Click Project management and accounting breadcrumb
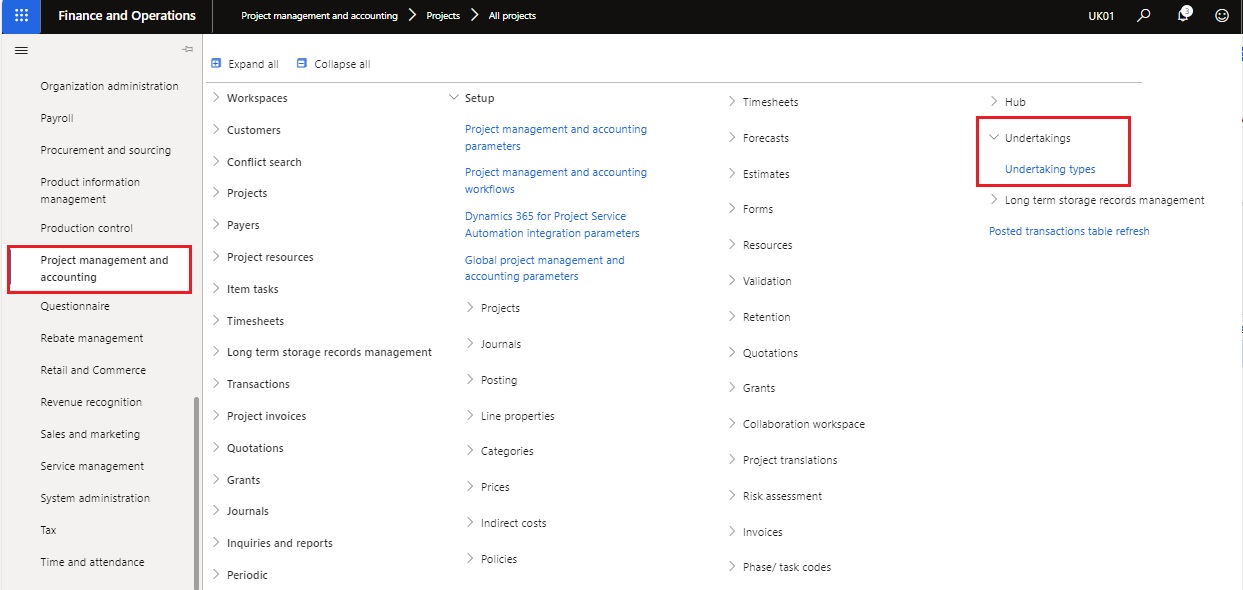1243x590 pixels. 319,16
